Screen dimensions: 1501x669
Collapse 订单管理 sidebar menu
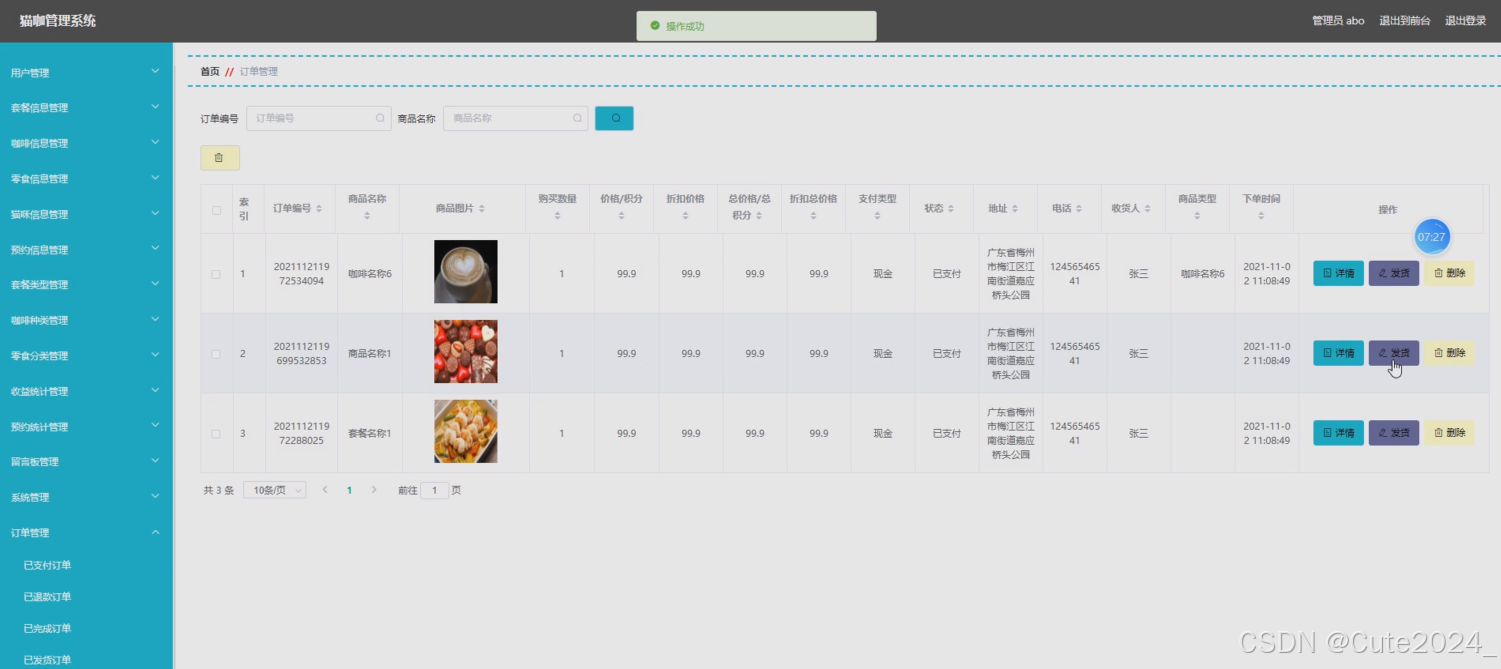tap(86, 533)
